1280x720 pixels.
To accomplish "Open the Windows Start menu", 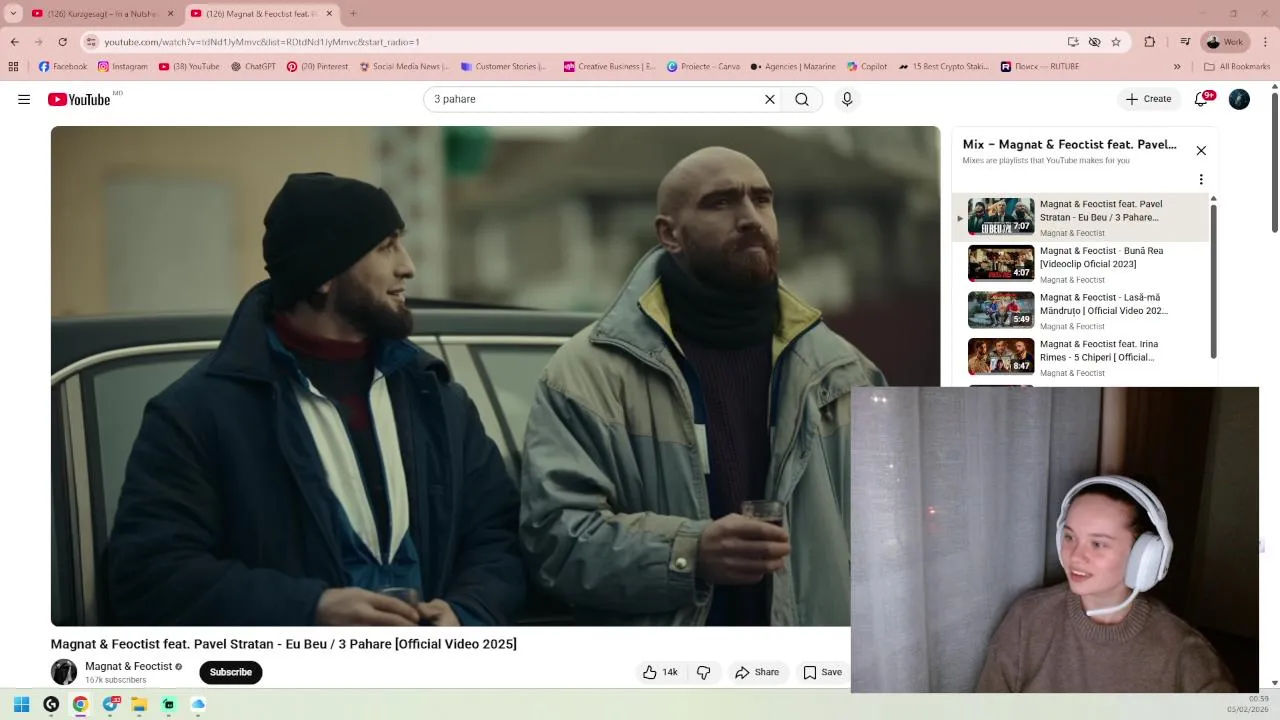I will (x=21, y=705).
